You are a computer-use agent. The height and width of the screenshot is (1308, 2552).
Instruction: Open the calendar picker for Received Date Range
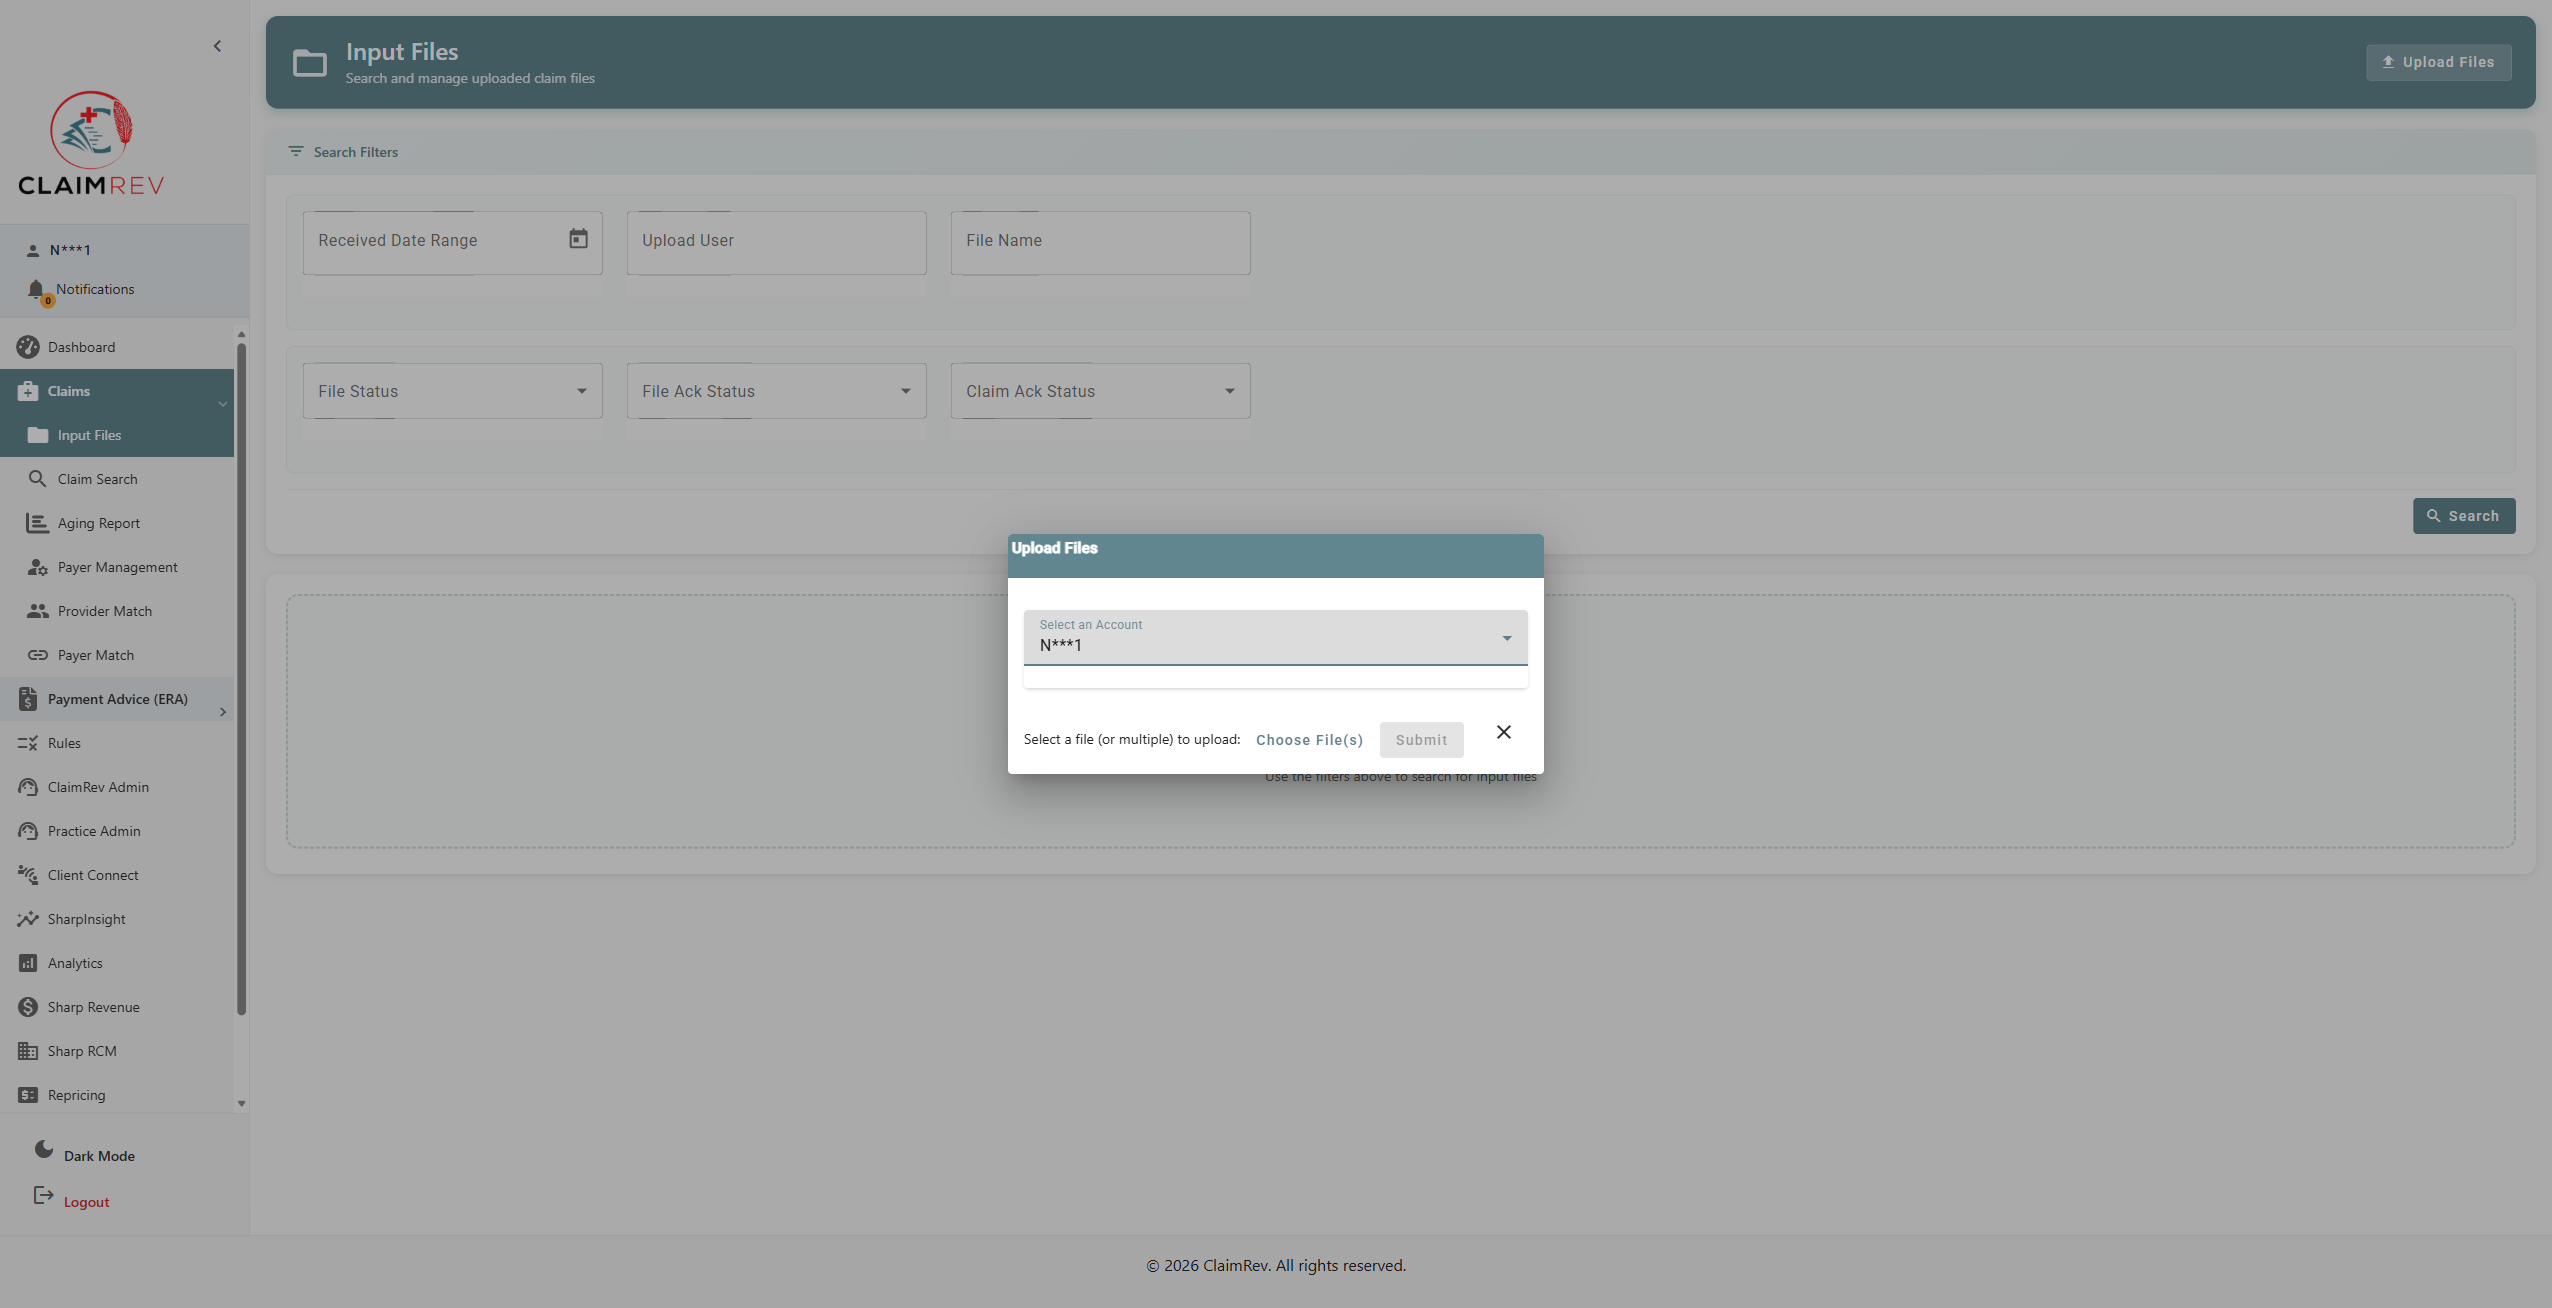pos(578,239)
